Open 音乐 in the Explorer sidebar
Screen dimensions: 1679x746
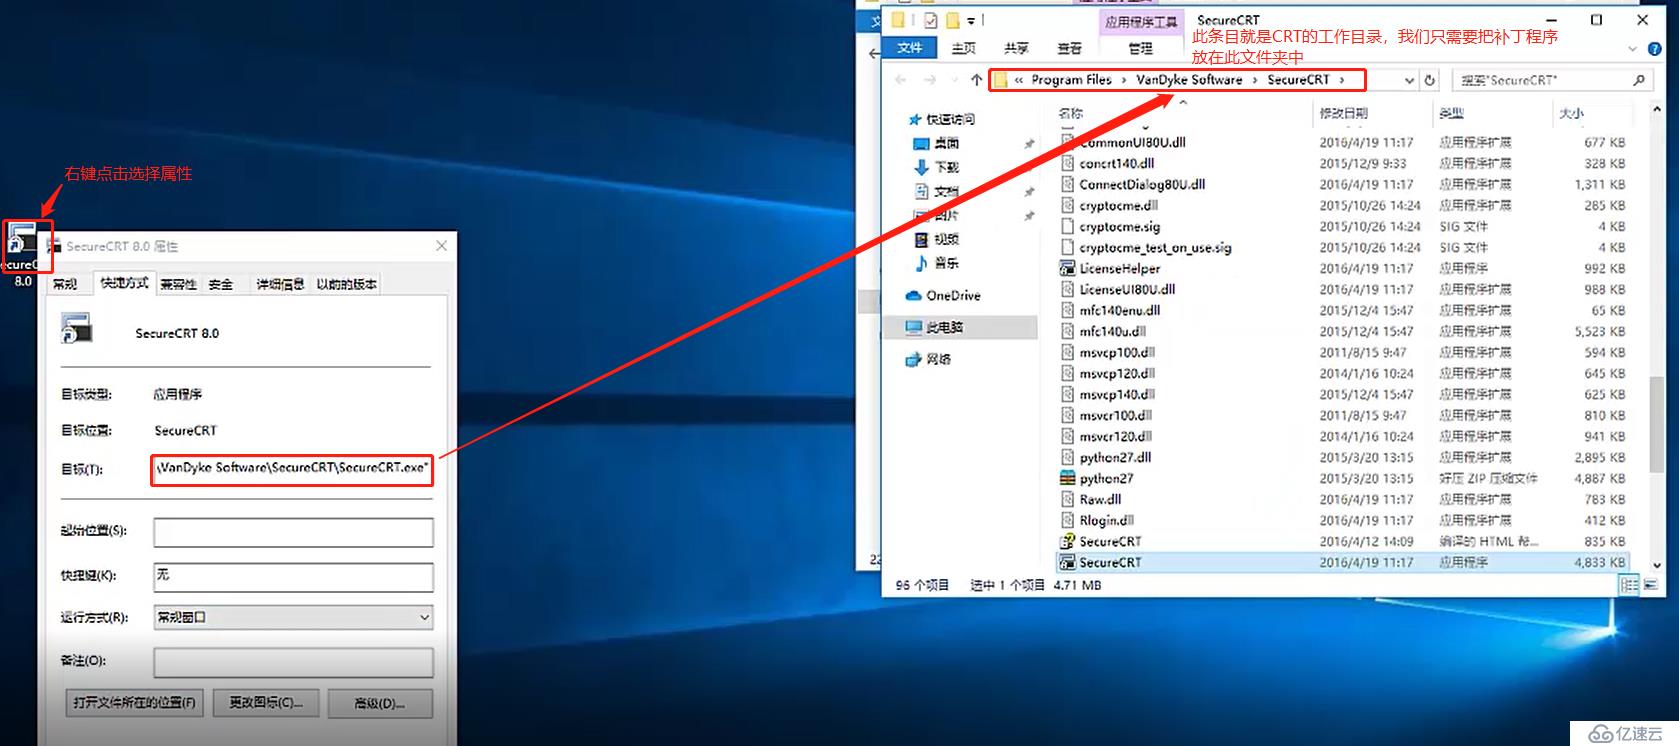tap(937, 263)
